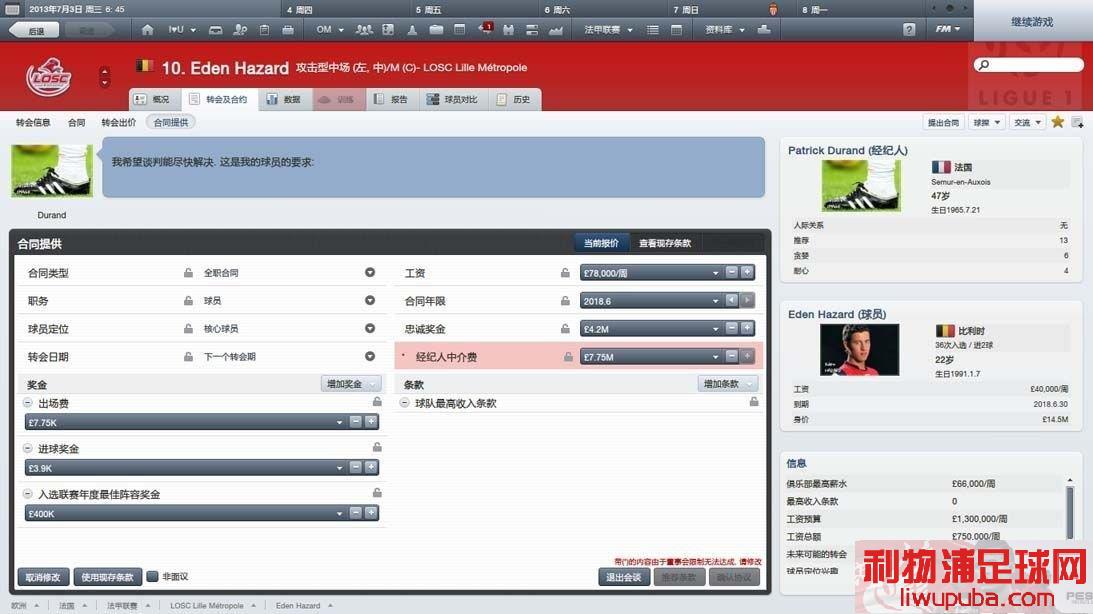Click the 使用现存条款 button
This screenshot has height=614, width=1093.
tap(107, 577)
